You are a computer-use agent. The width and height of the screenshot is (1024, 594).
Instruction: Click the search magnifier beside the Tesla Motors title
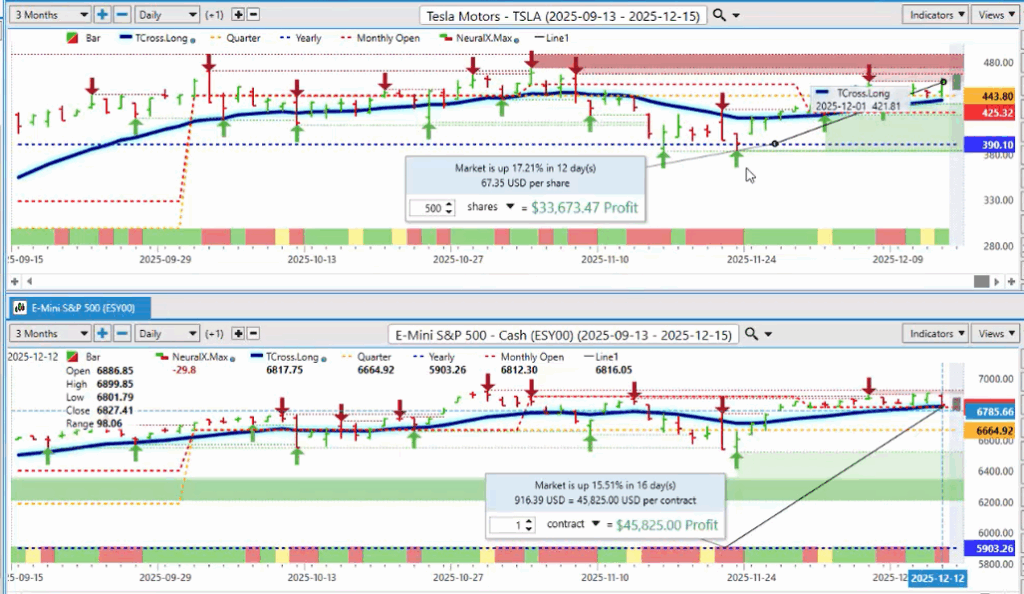(722, 15)
